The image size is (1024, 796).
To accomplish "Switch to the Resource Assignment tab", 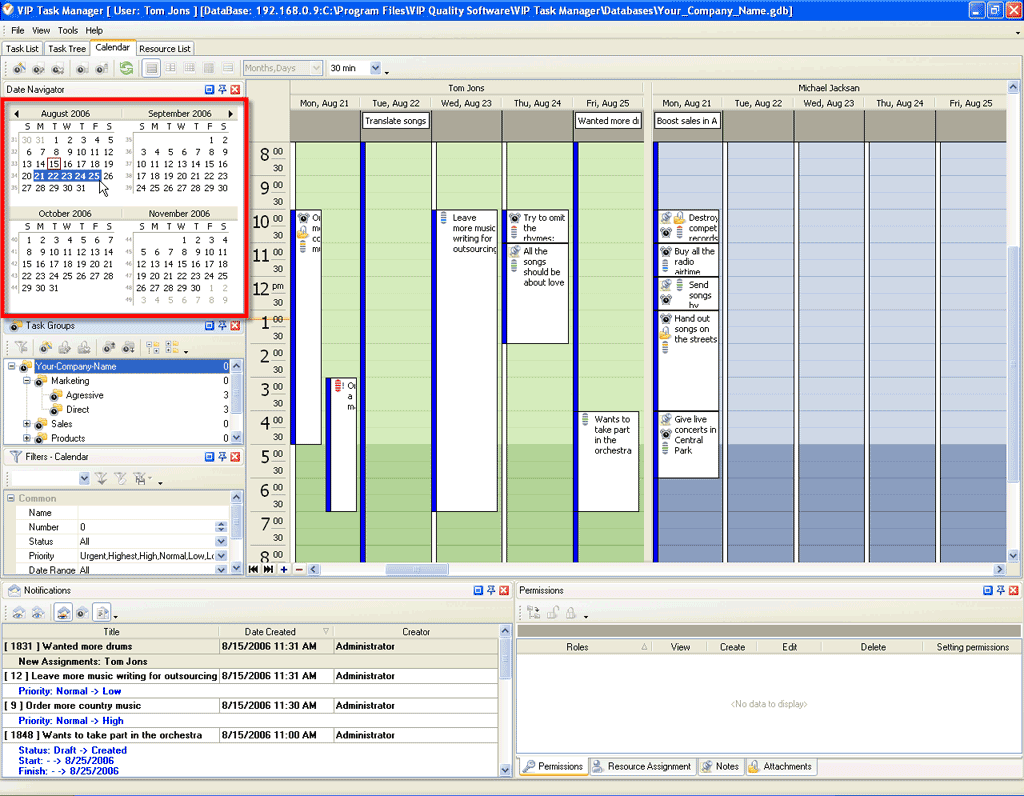I will pos(642,767).
